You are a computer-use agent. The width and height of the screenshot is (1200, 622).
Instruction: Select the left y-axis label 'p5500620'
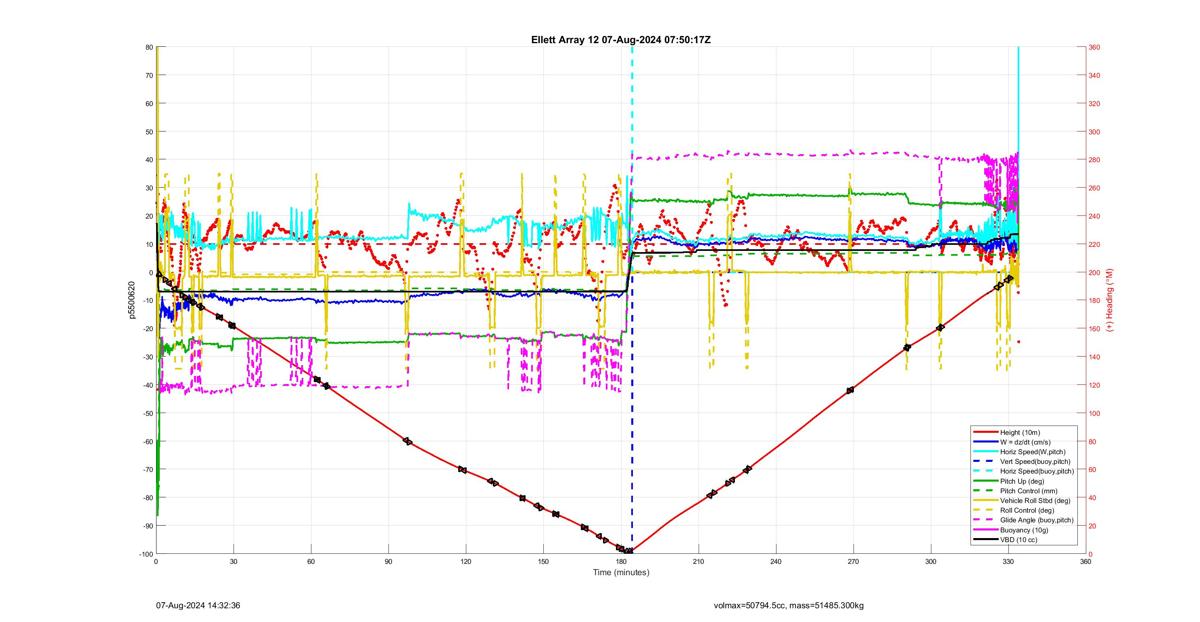[130, 300]
